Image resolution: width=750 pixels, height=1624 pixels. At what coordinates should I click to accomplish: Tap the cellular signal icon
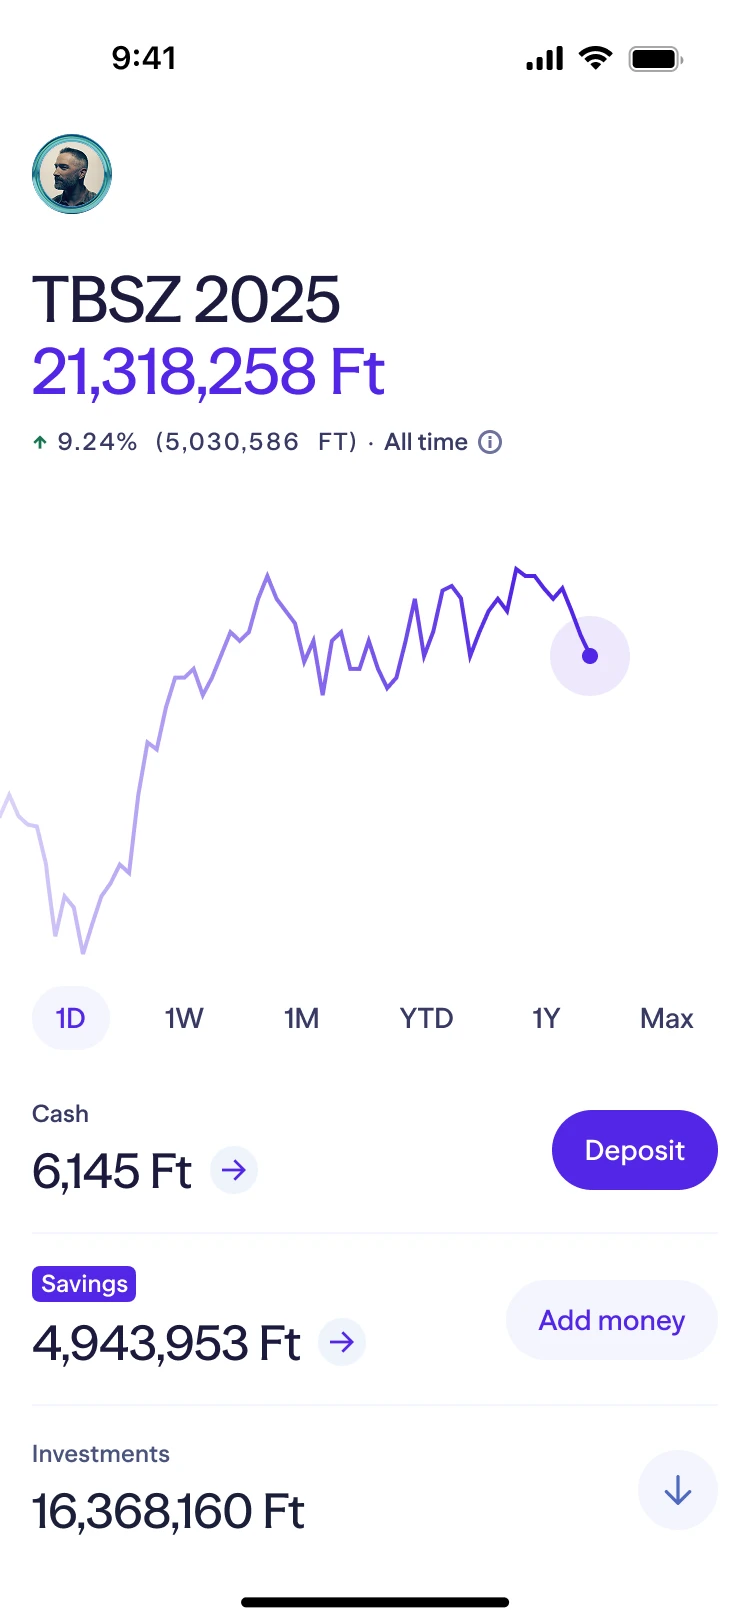pyautogui.click(x=545, y=59)
